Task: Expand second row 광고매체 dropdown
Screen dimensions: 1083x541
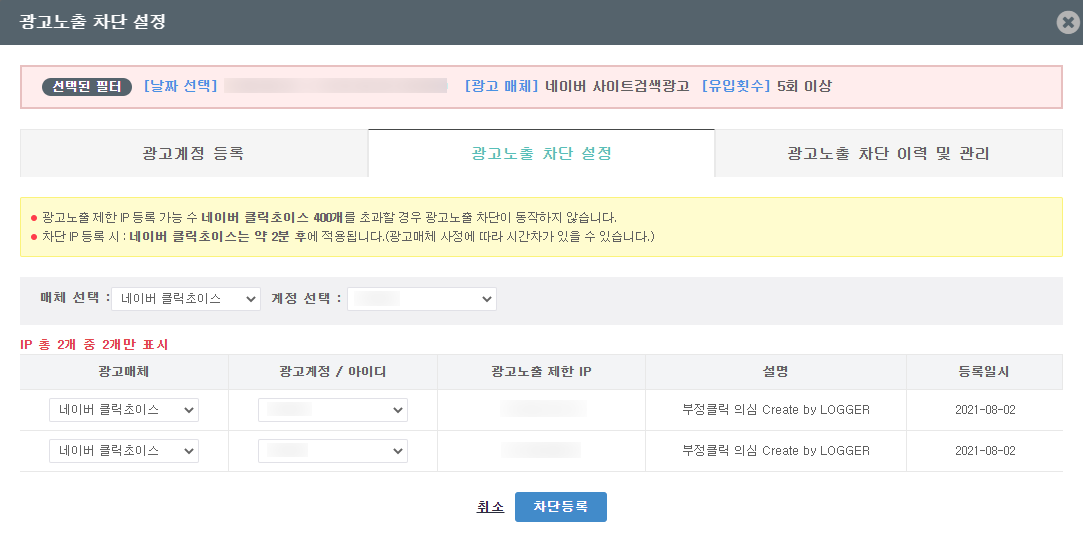Action: point(124,451)
